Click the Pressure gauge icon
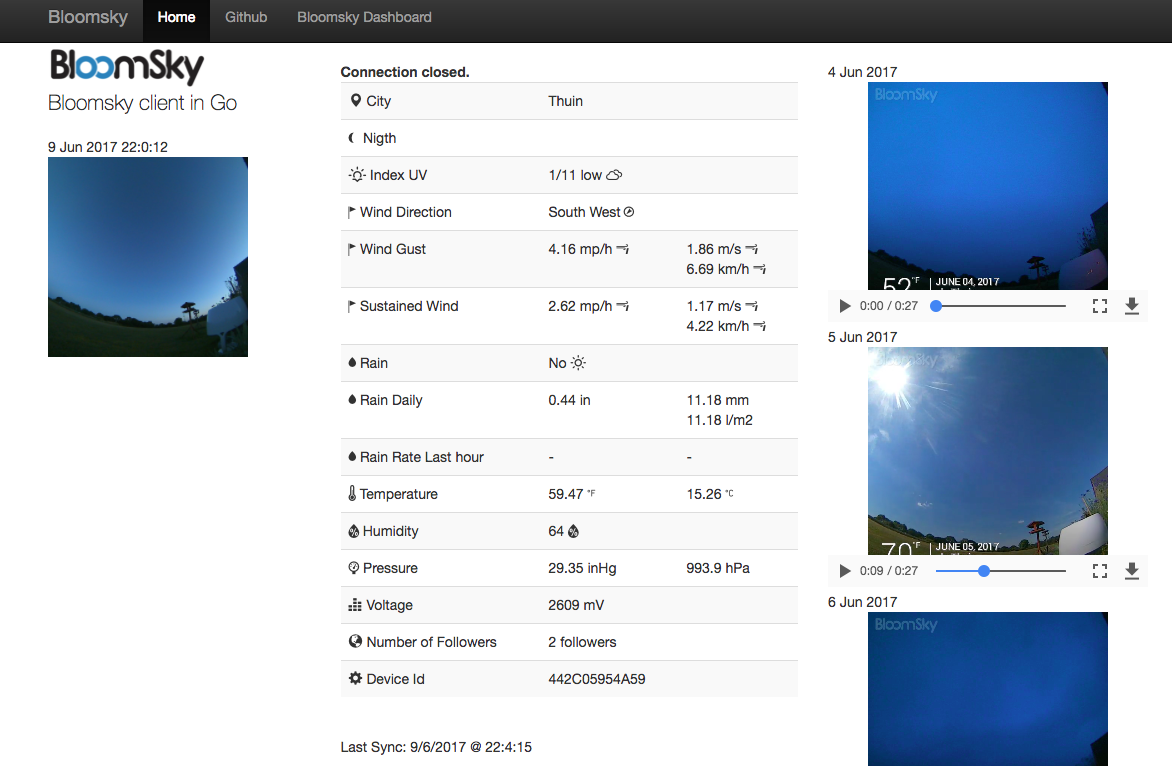1172x766 pixels. [x=354, y=568]
